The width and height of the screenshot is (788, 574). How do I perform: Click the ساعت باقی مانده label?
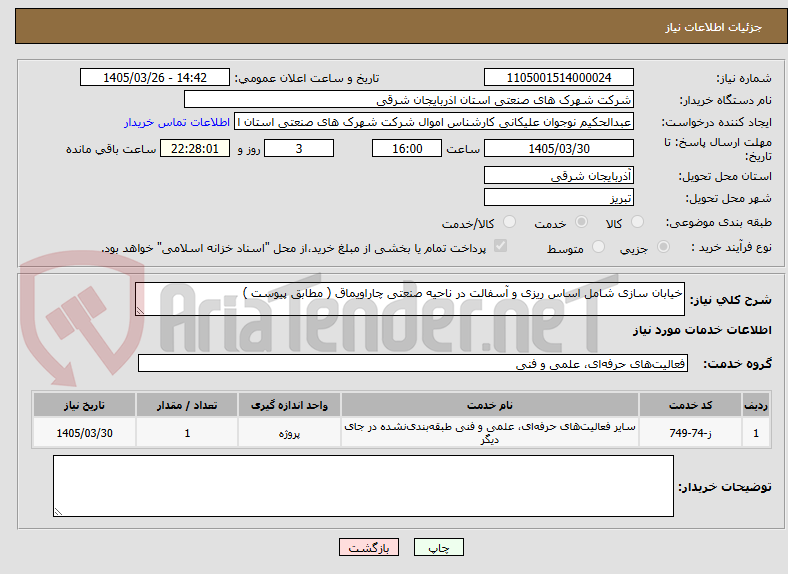click(x=111, y=149)
